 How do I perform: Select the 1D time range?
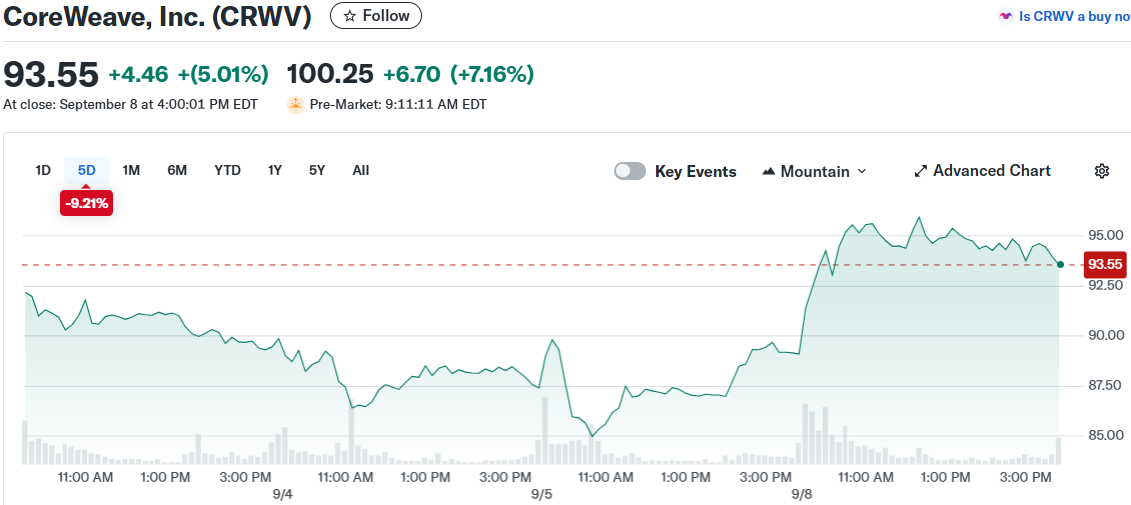point(43,171)
